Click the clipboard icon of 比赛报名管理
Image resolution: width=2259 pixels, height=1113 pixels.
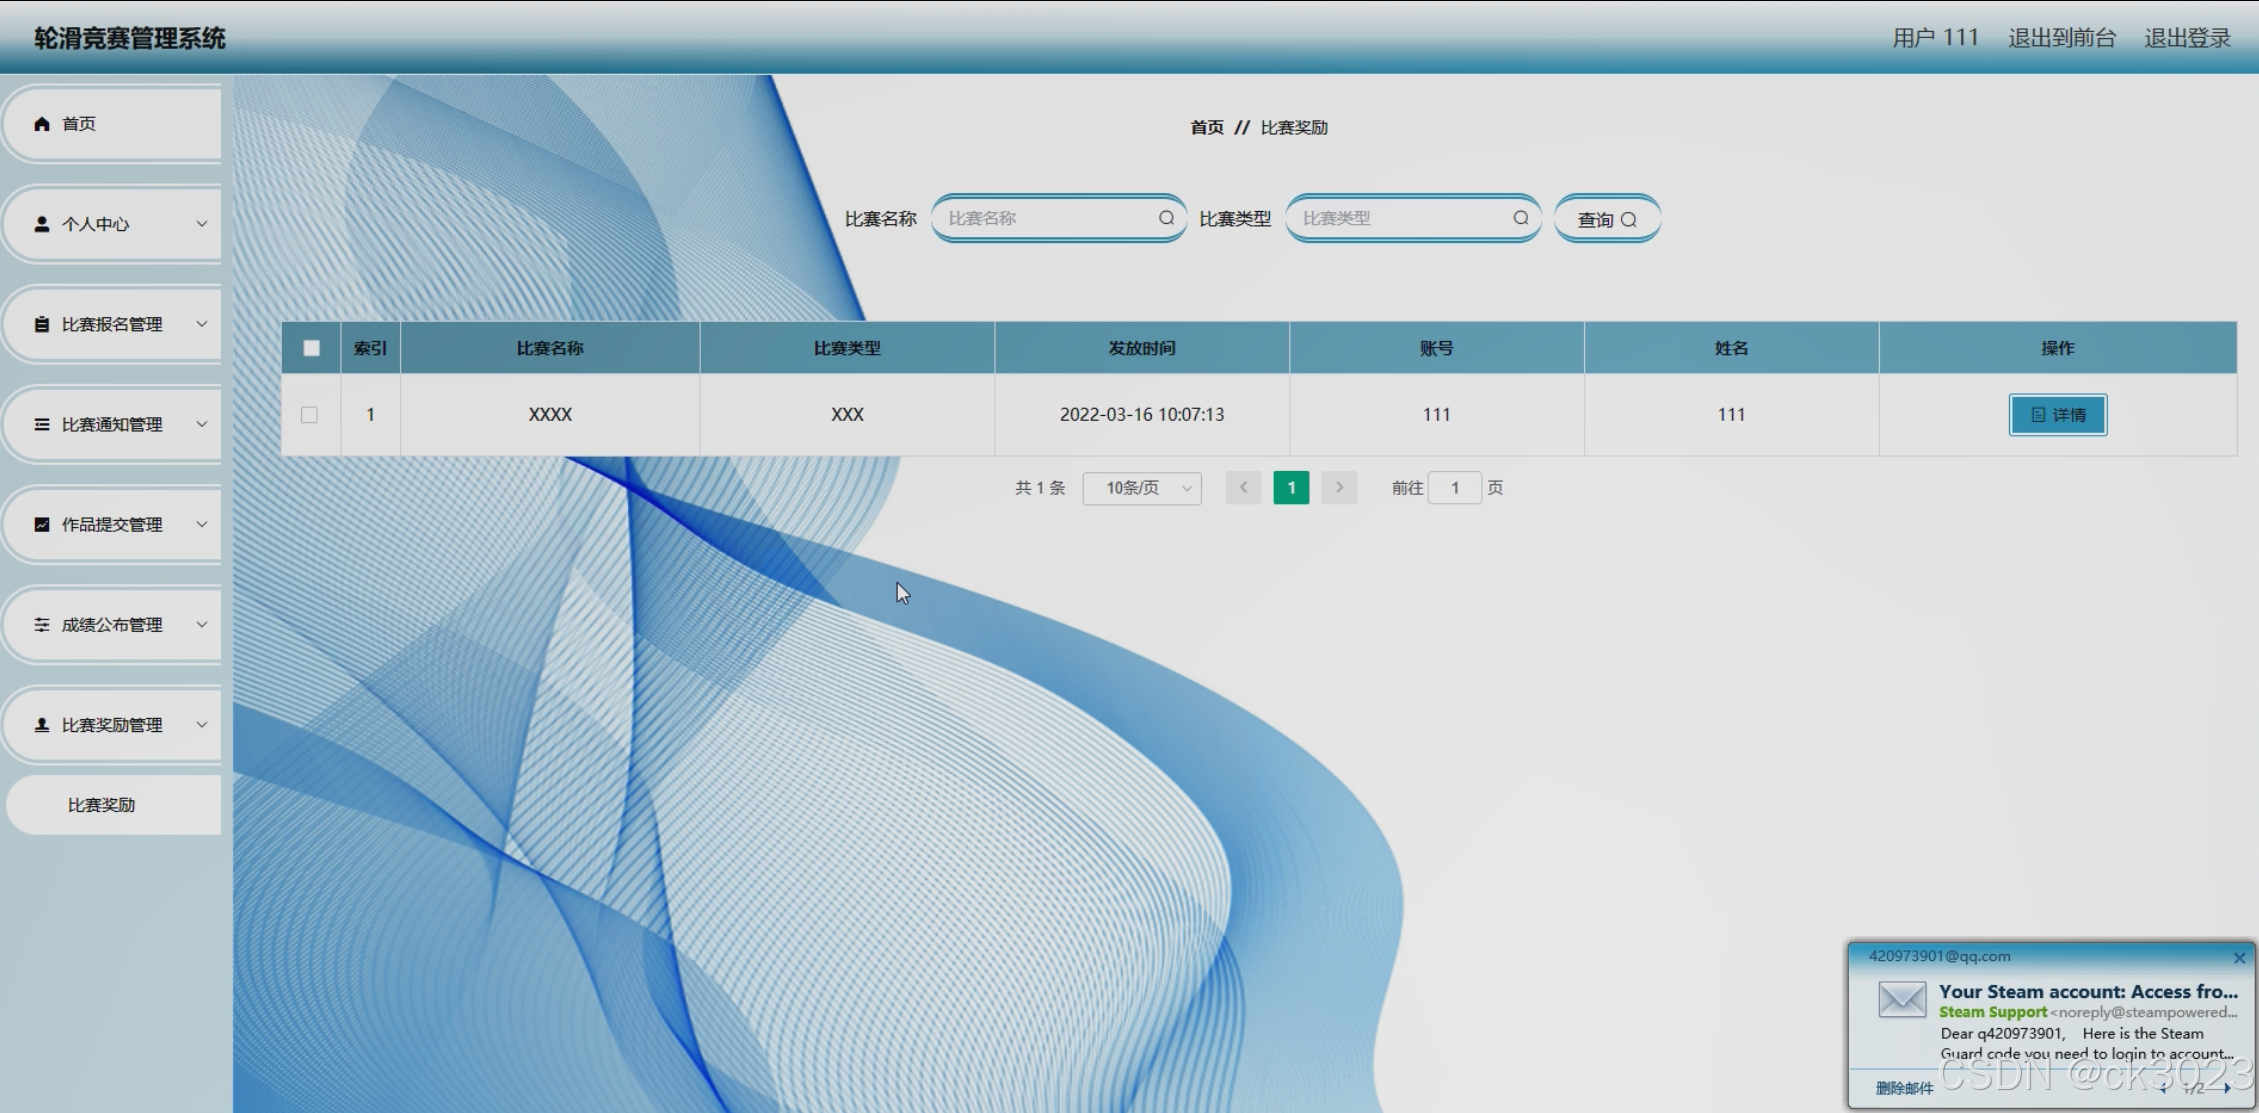[x=42, y=324]
